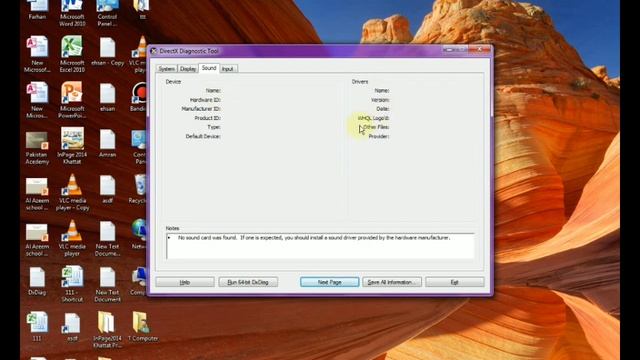Click the VLC media player - Copy icon
The width and height of the screenshot is (640, 360).
click(x=72, y=192)
